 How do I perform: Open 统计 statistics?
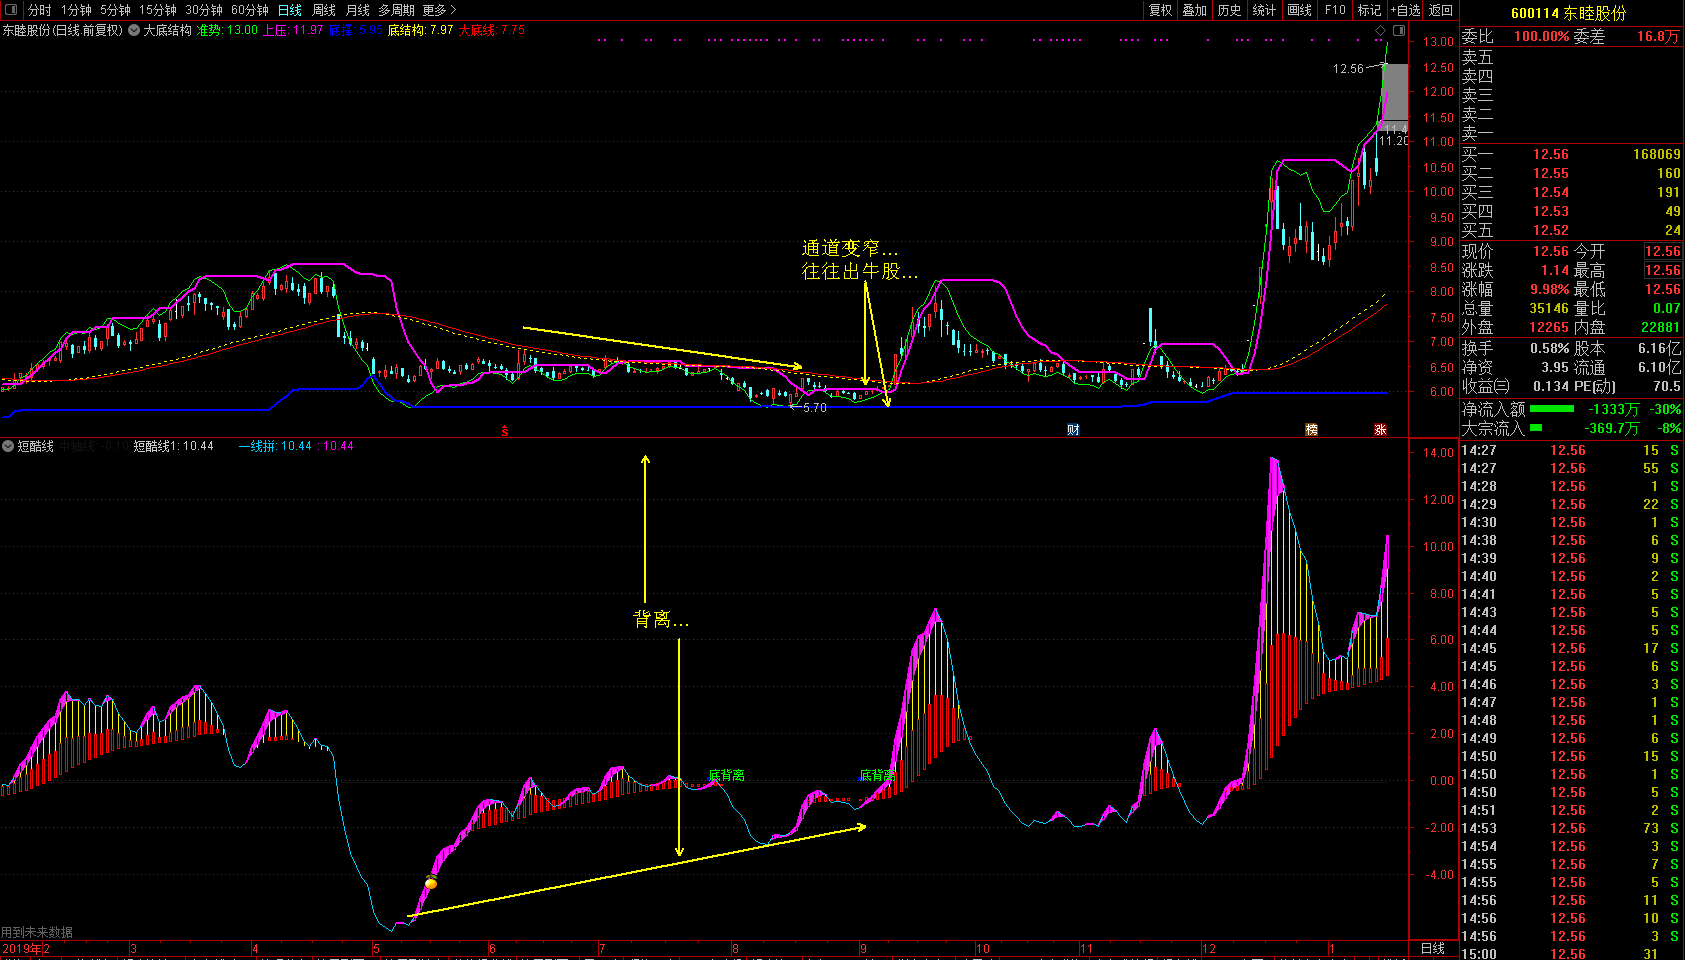click(x=1265, y=10)
